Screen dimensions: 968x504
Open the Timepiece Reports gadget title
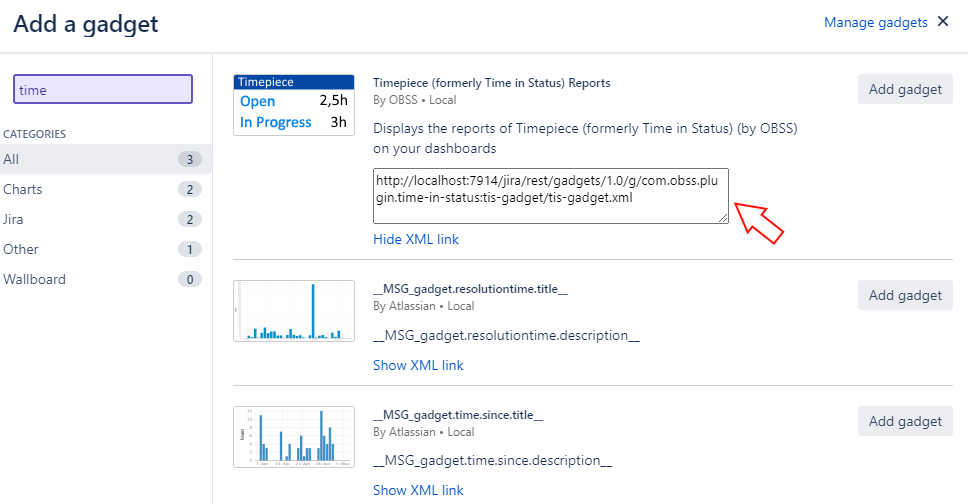click(x=491, y=83)
